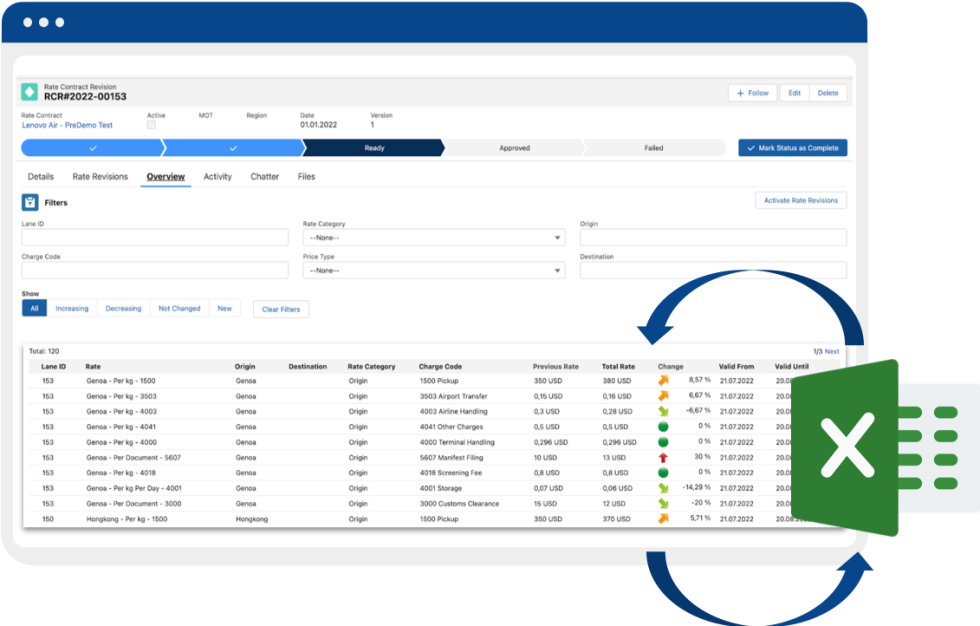Open the Price Type dropdown
Viewport: 980px width, 626px height.
pyautogui.click(x=557, y=269)
